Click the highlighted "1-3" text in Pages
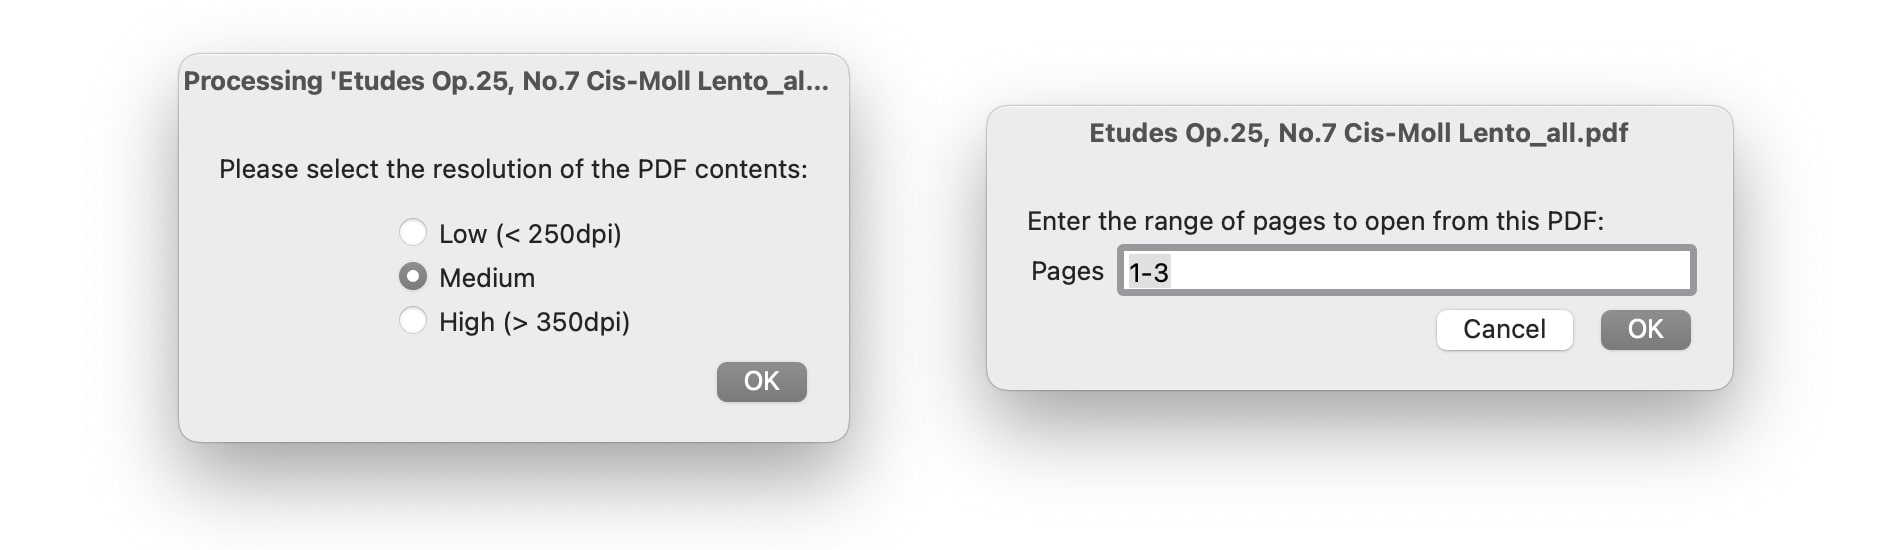 1149,272
